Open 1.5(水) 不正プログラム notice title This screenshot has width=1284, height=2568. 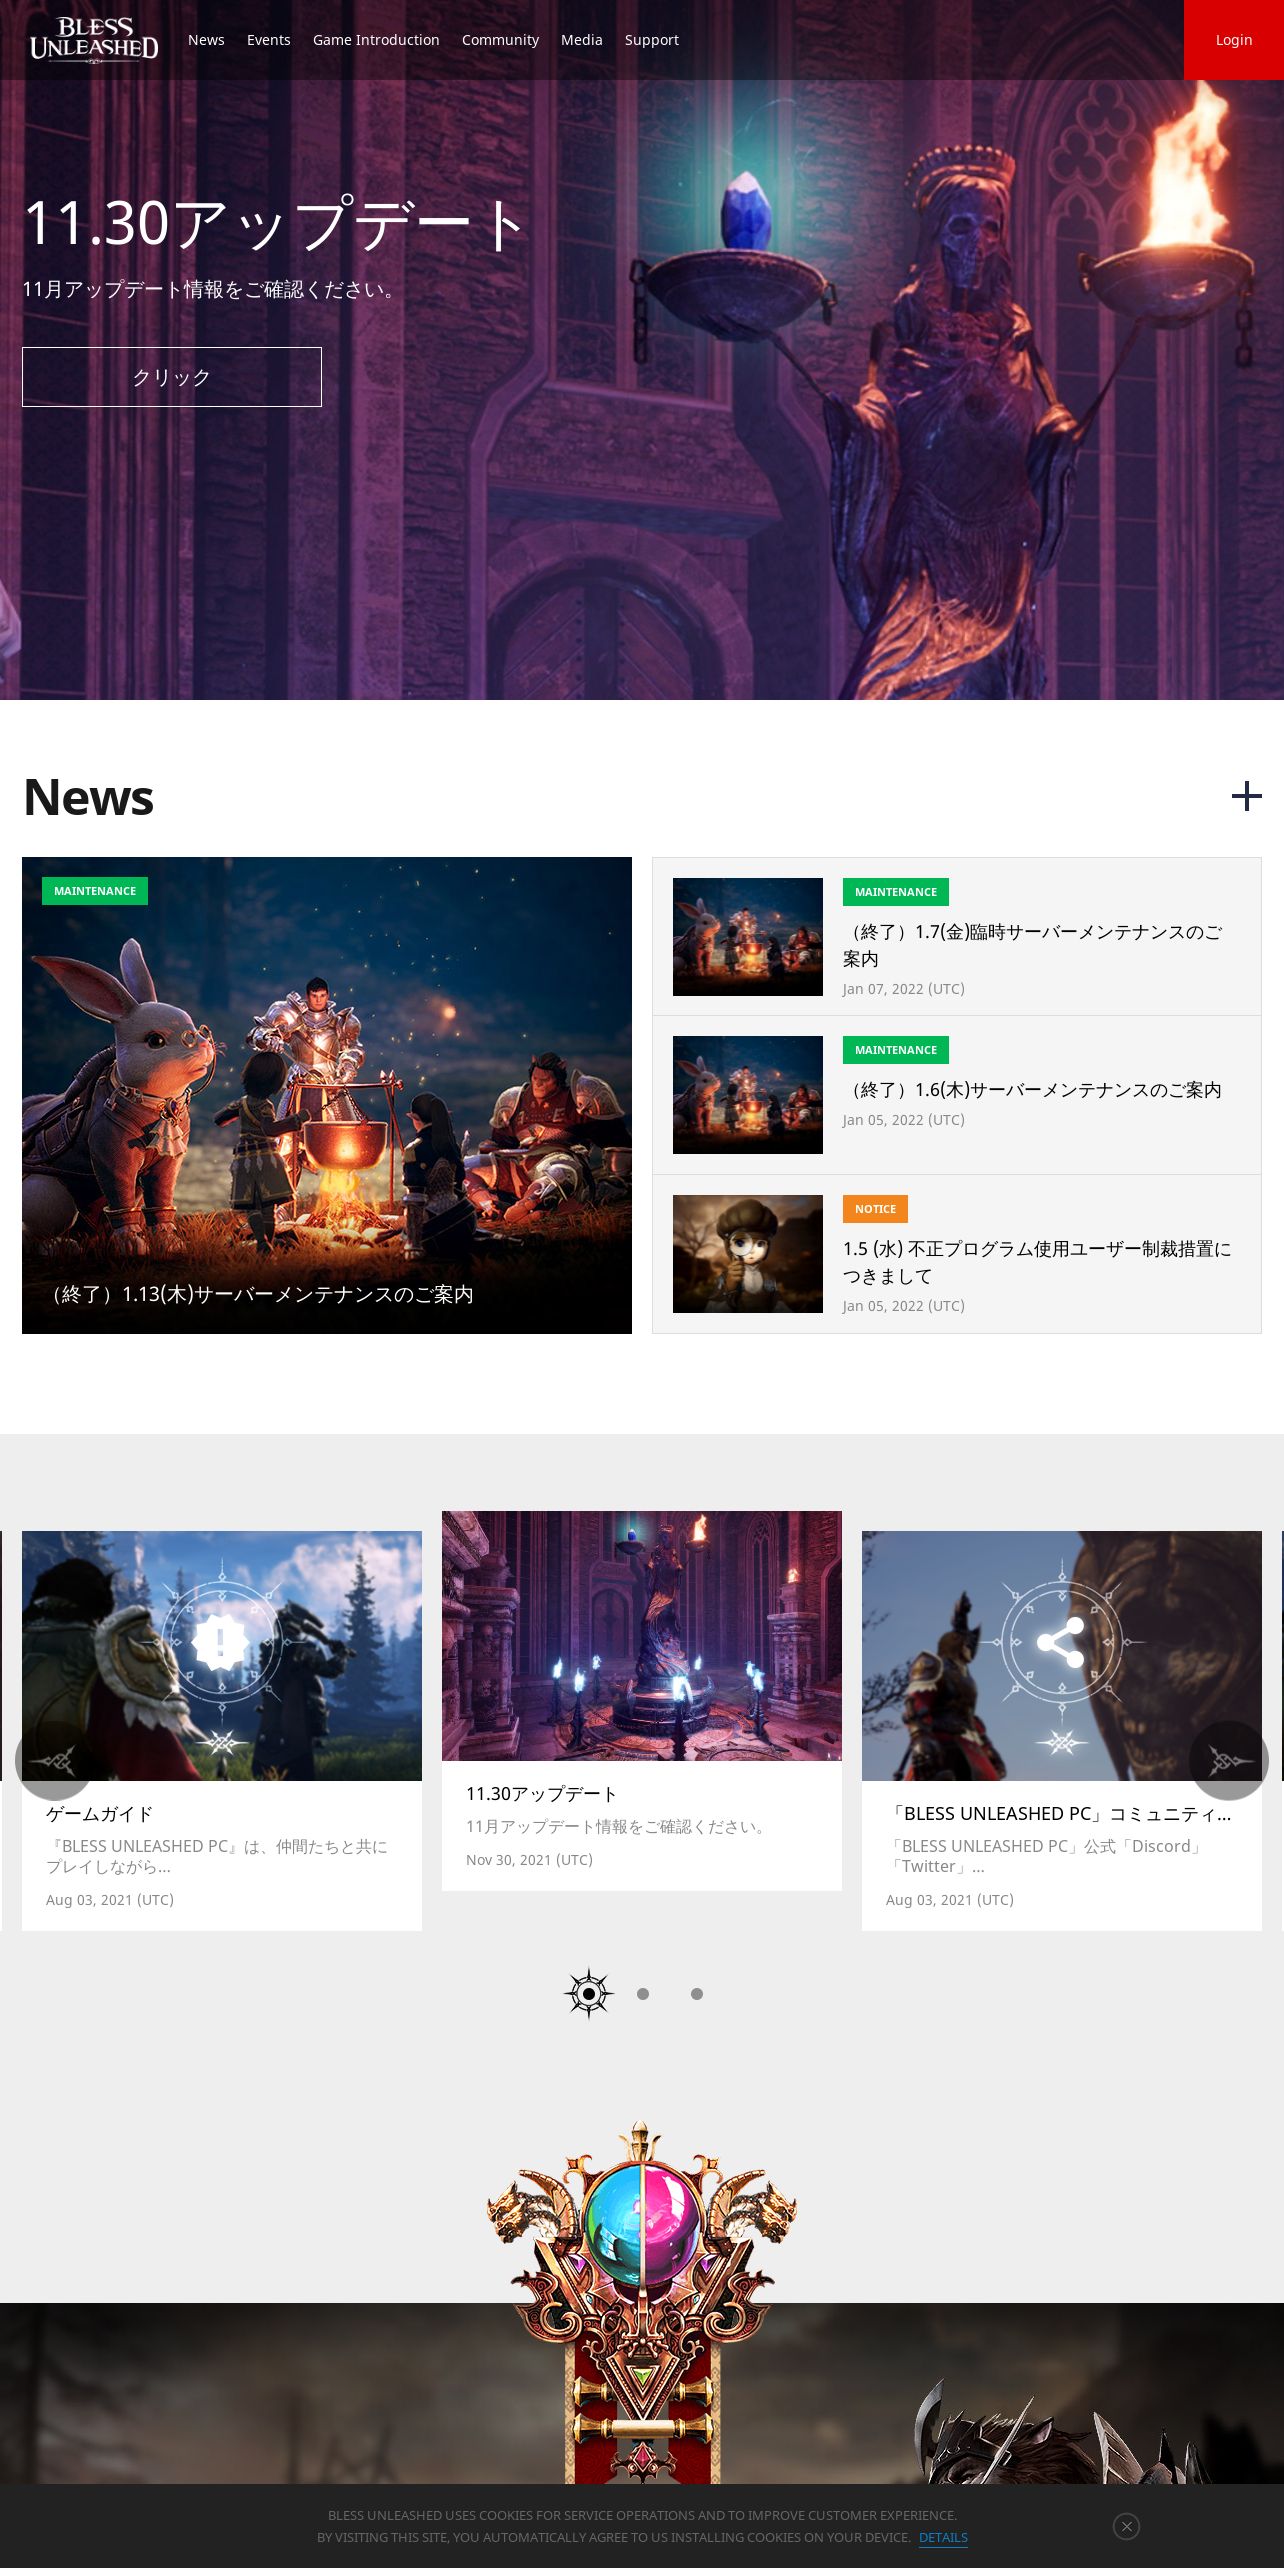(1037, 1262)
